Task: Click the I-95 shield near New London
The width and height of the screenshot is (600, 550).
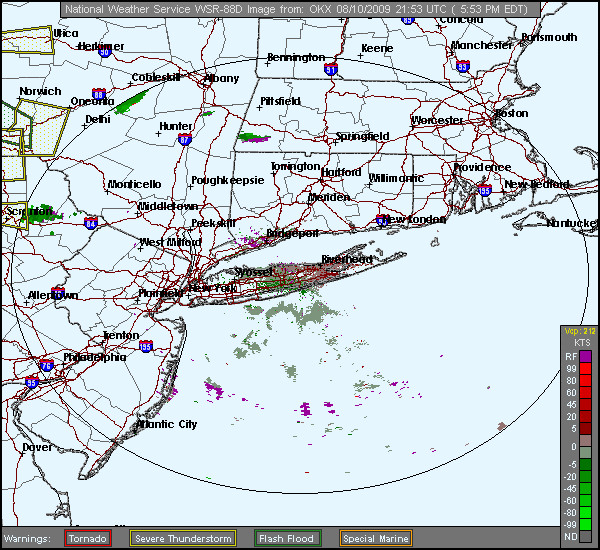Action: [382, 220]
